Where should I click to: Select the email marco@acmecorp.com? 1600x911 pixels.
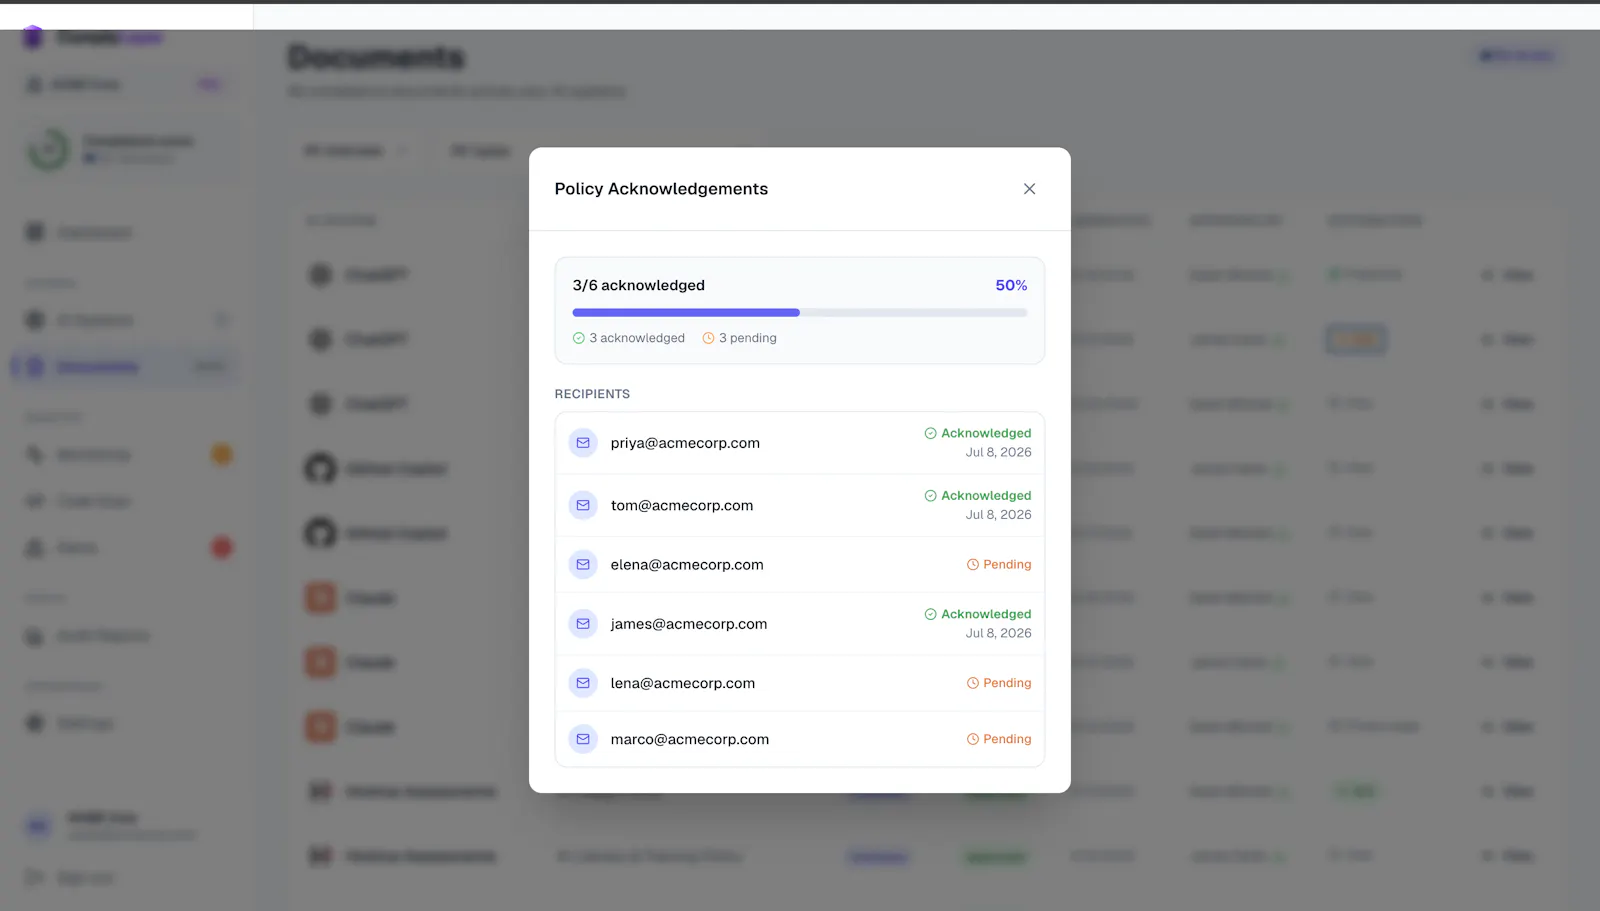point(690,739)
